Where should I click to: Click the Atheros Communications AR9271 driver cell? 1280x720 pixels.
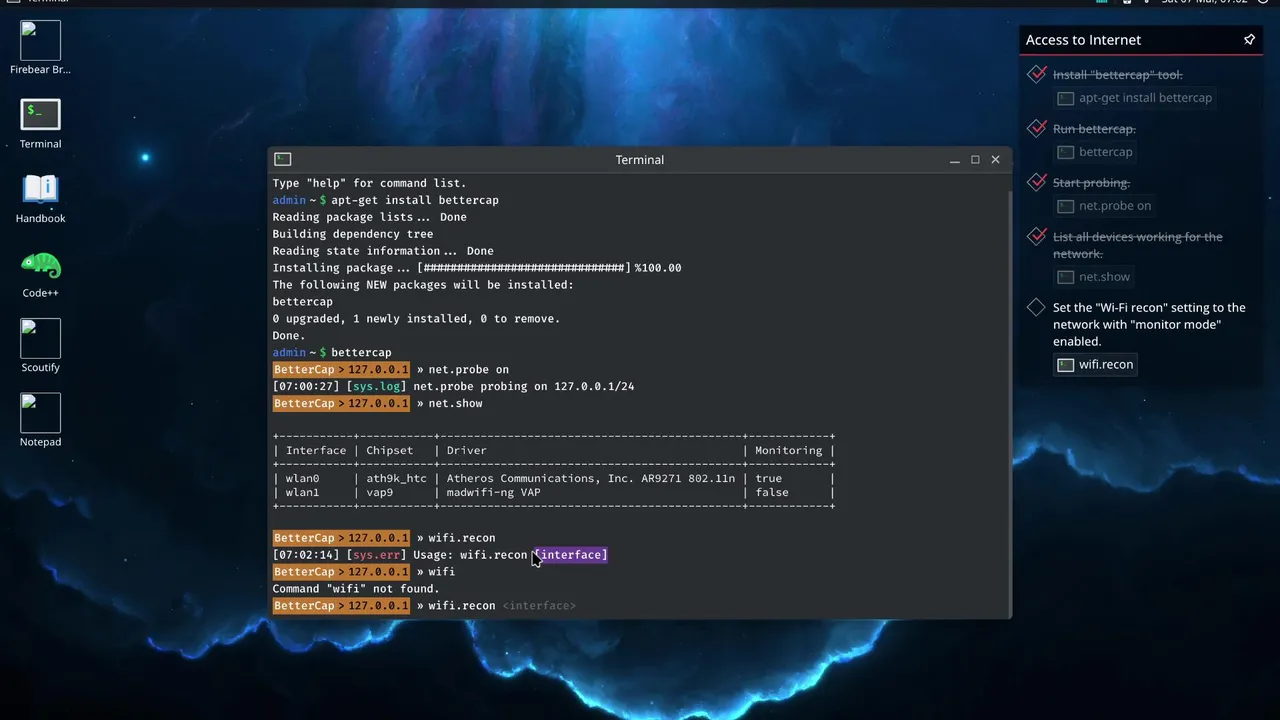(591, 479)
